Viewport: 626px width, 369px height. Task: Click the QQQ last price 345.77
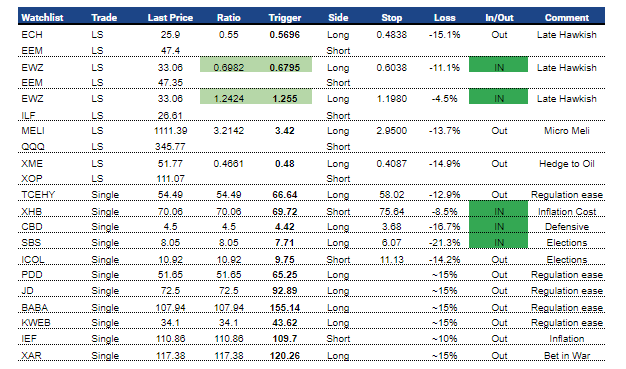[170, 147]
